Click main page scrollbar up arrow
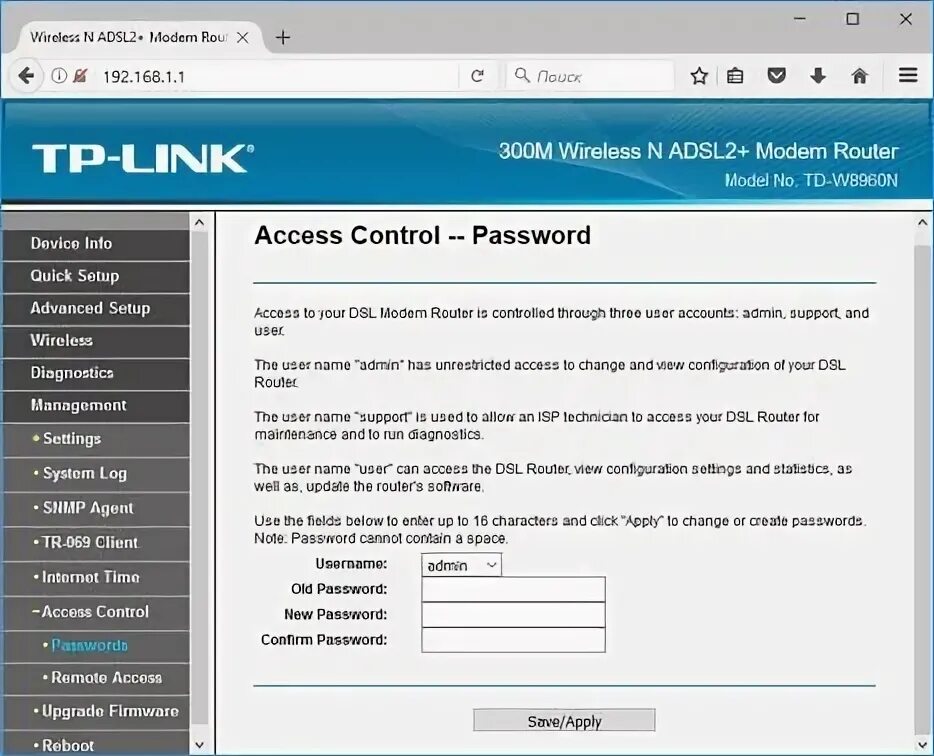 click(922, 223)
